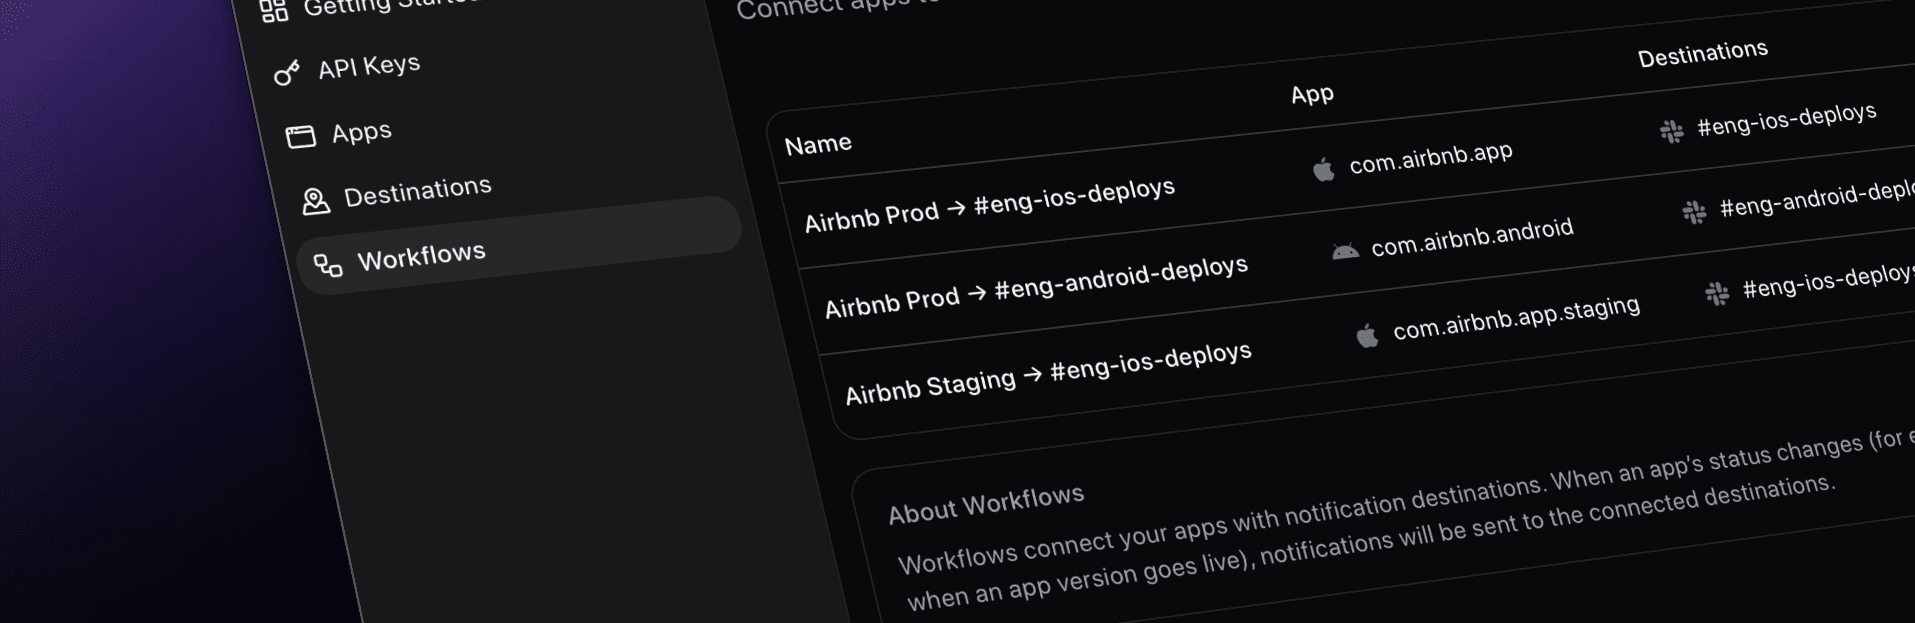Open the Destinations page from sidebar
The image size is (1915, 623).
417,191
